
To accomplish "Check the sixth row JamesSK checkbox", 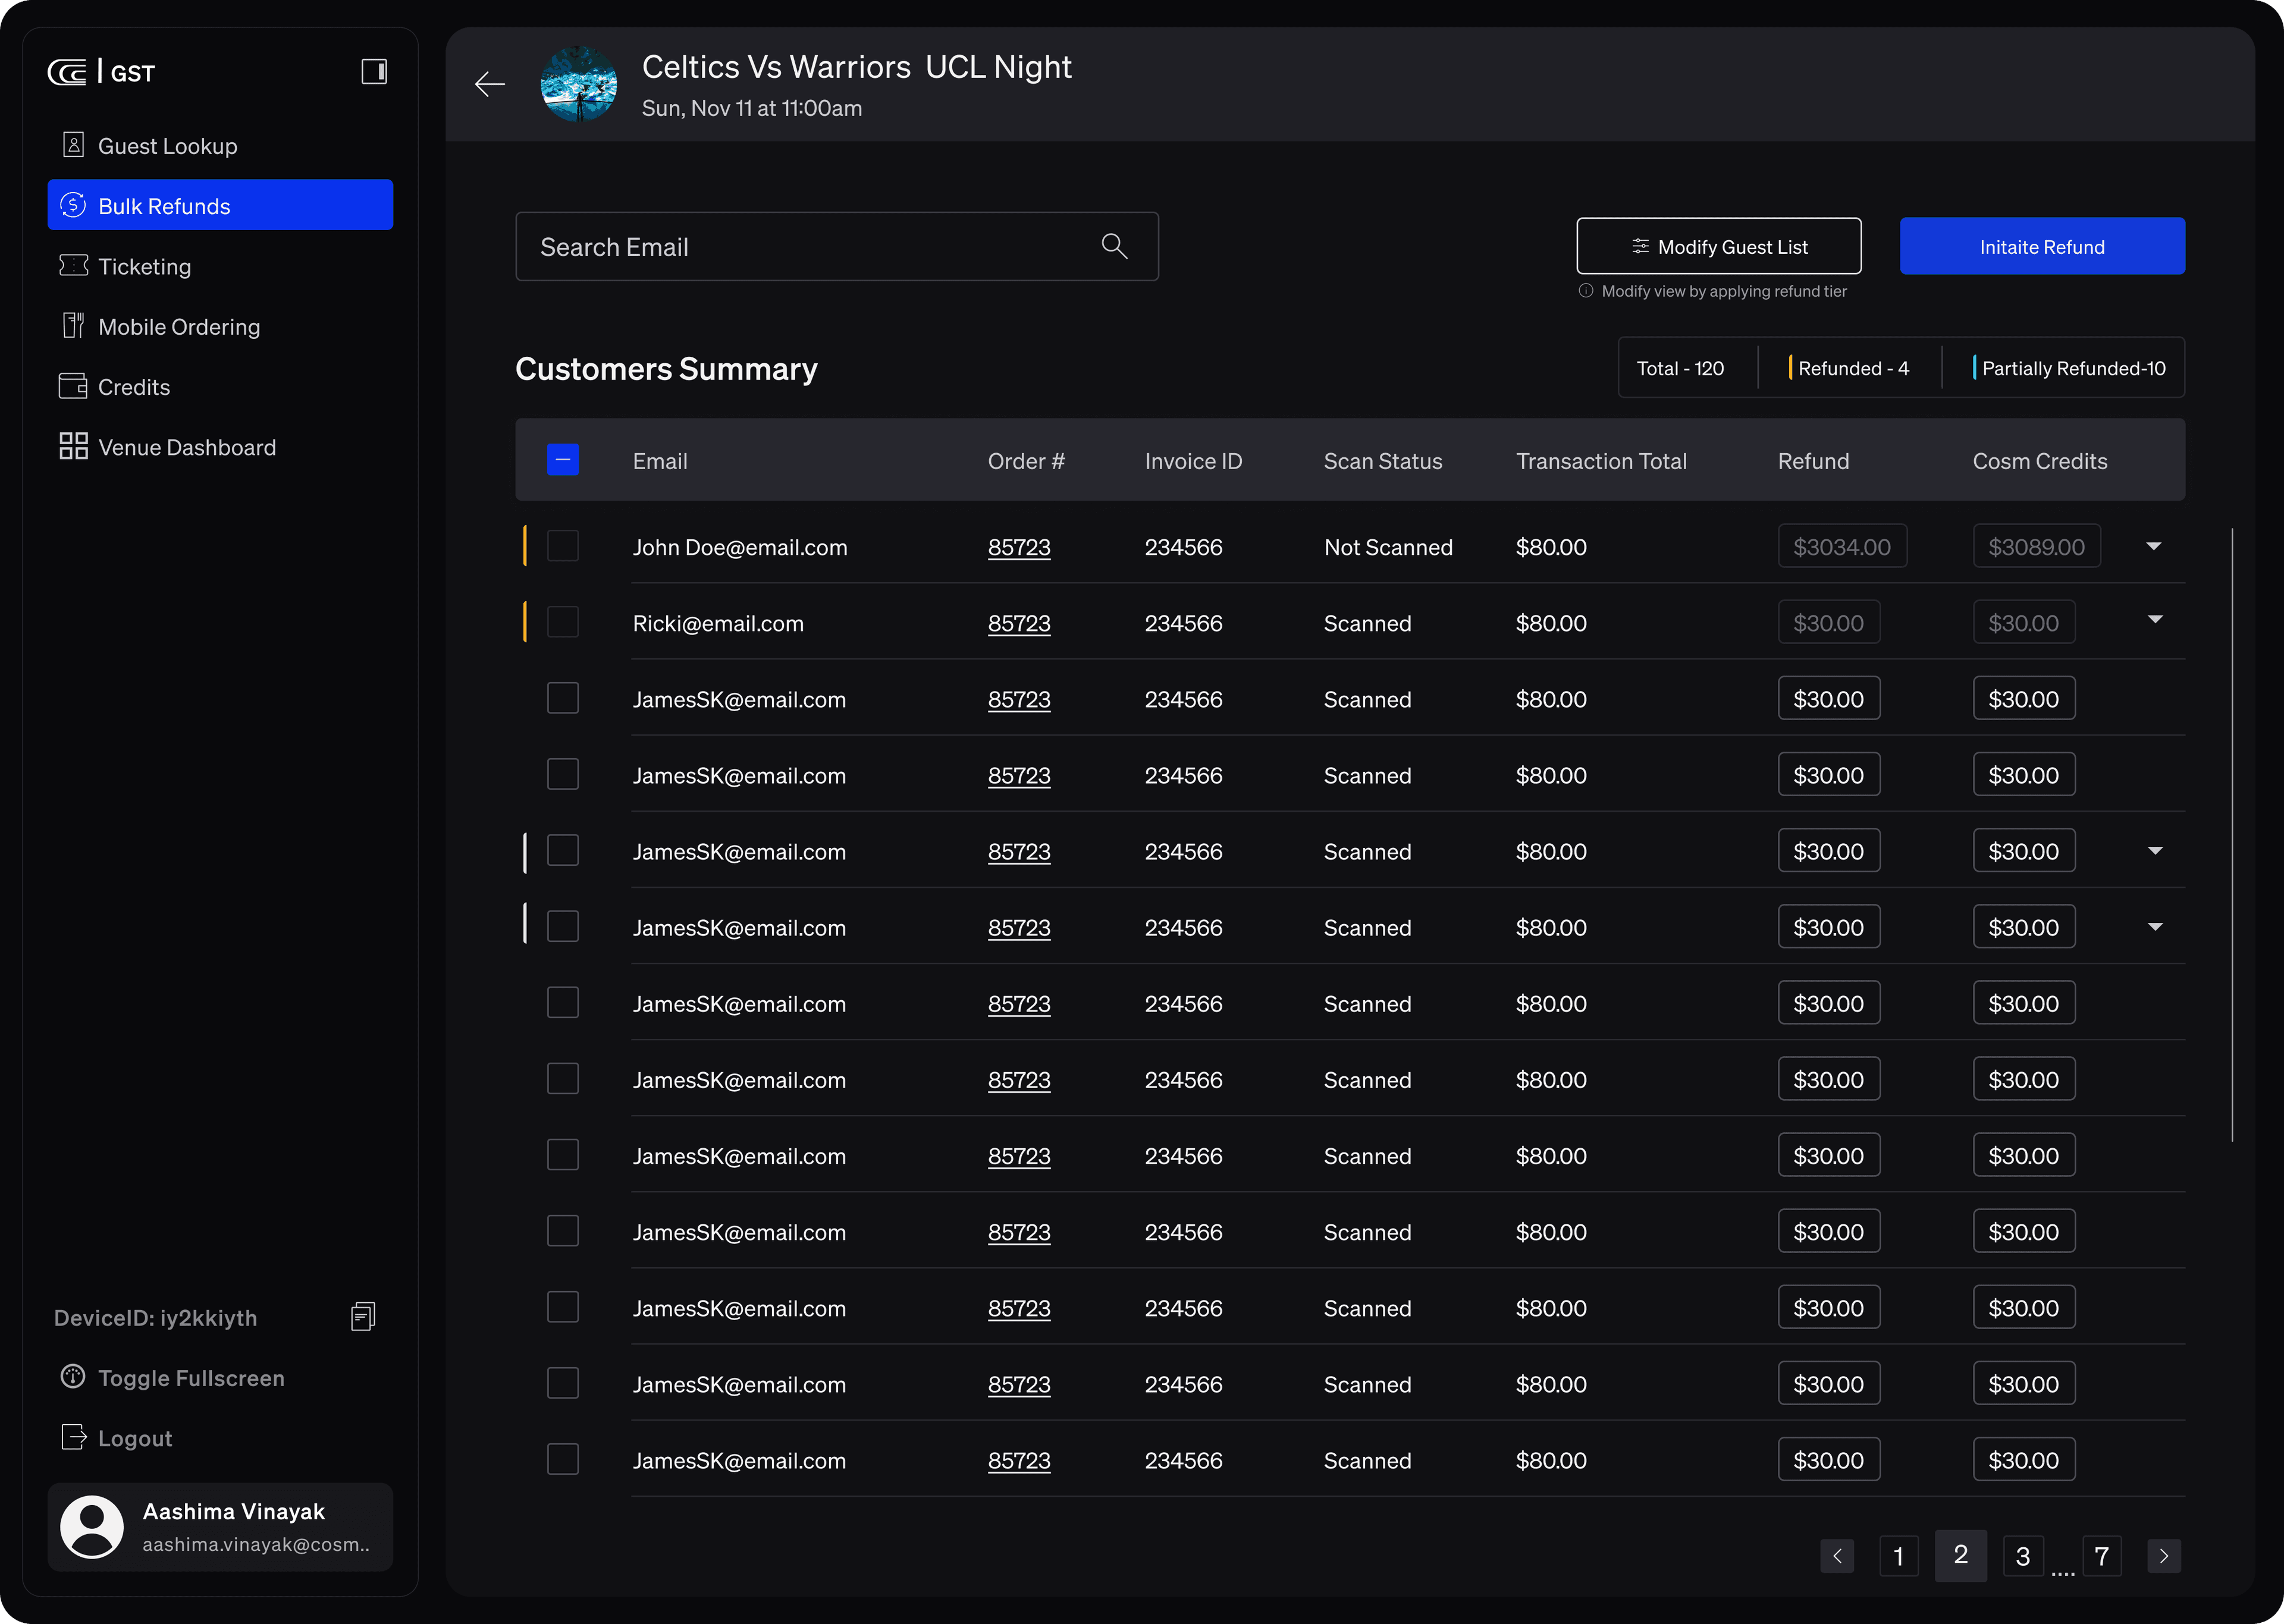I will coord(563,926).
